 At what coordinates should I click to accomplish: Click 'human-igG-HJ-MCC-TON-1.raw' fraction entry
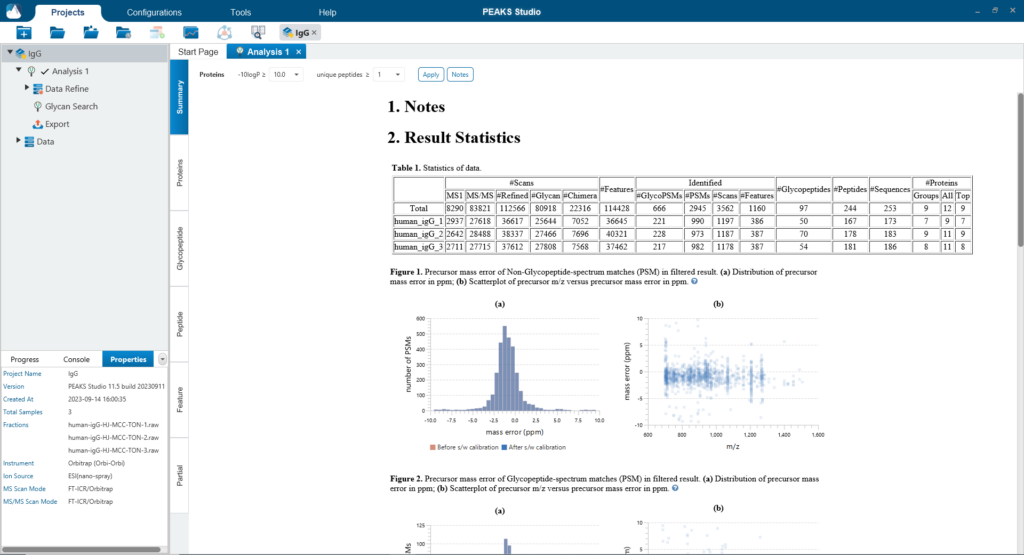114,425
